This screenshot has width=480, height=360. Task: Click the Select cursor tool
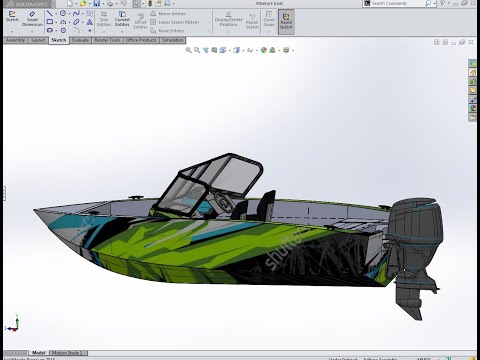click(x=137, y=3)
